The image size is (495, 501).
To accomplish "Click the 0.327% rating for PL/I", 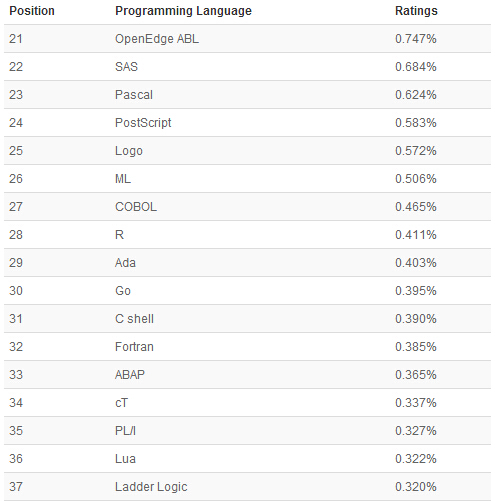I will coord(416,431).
